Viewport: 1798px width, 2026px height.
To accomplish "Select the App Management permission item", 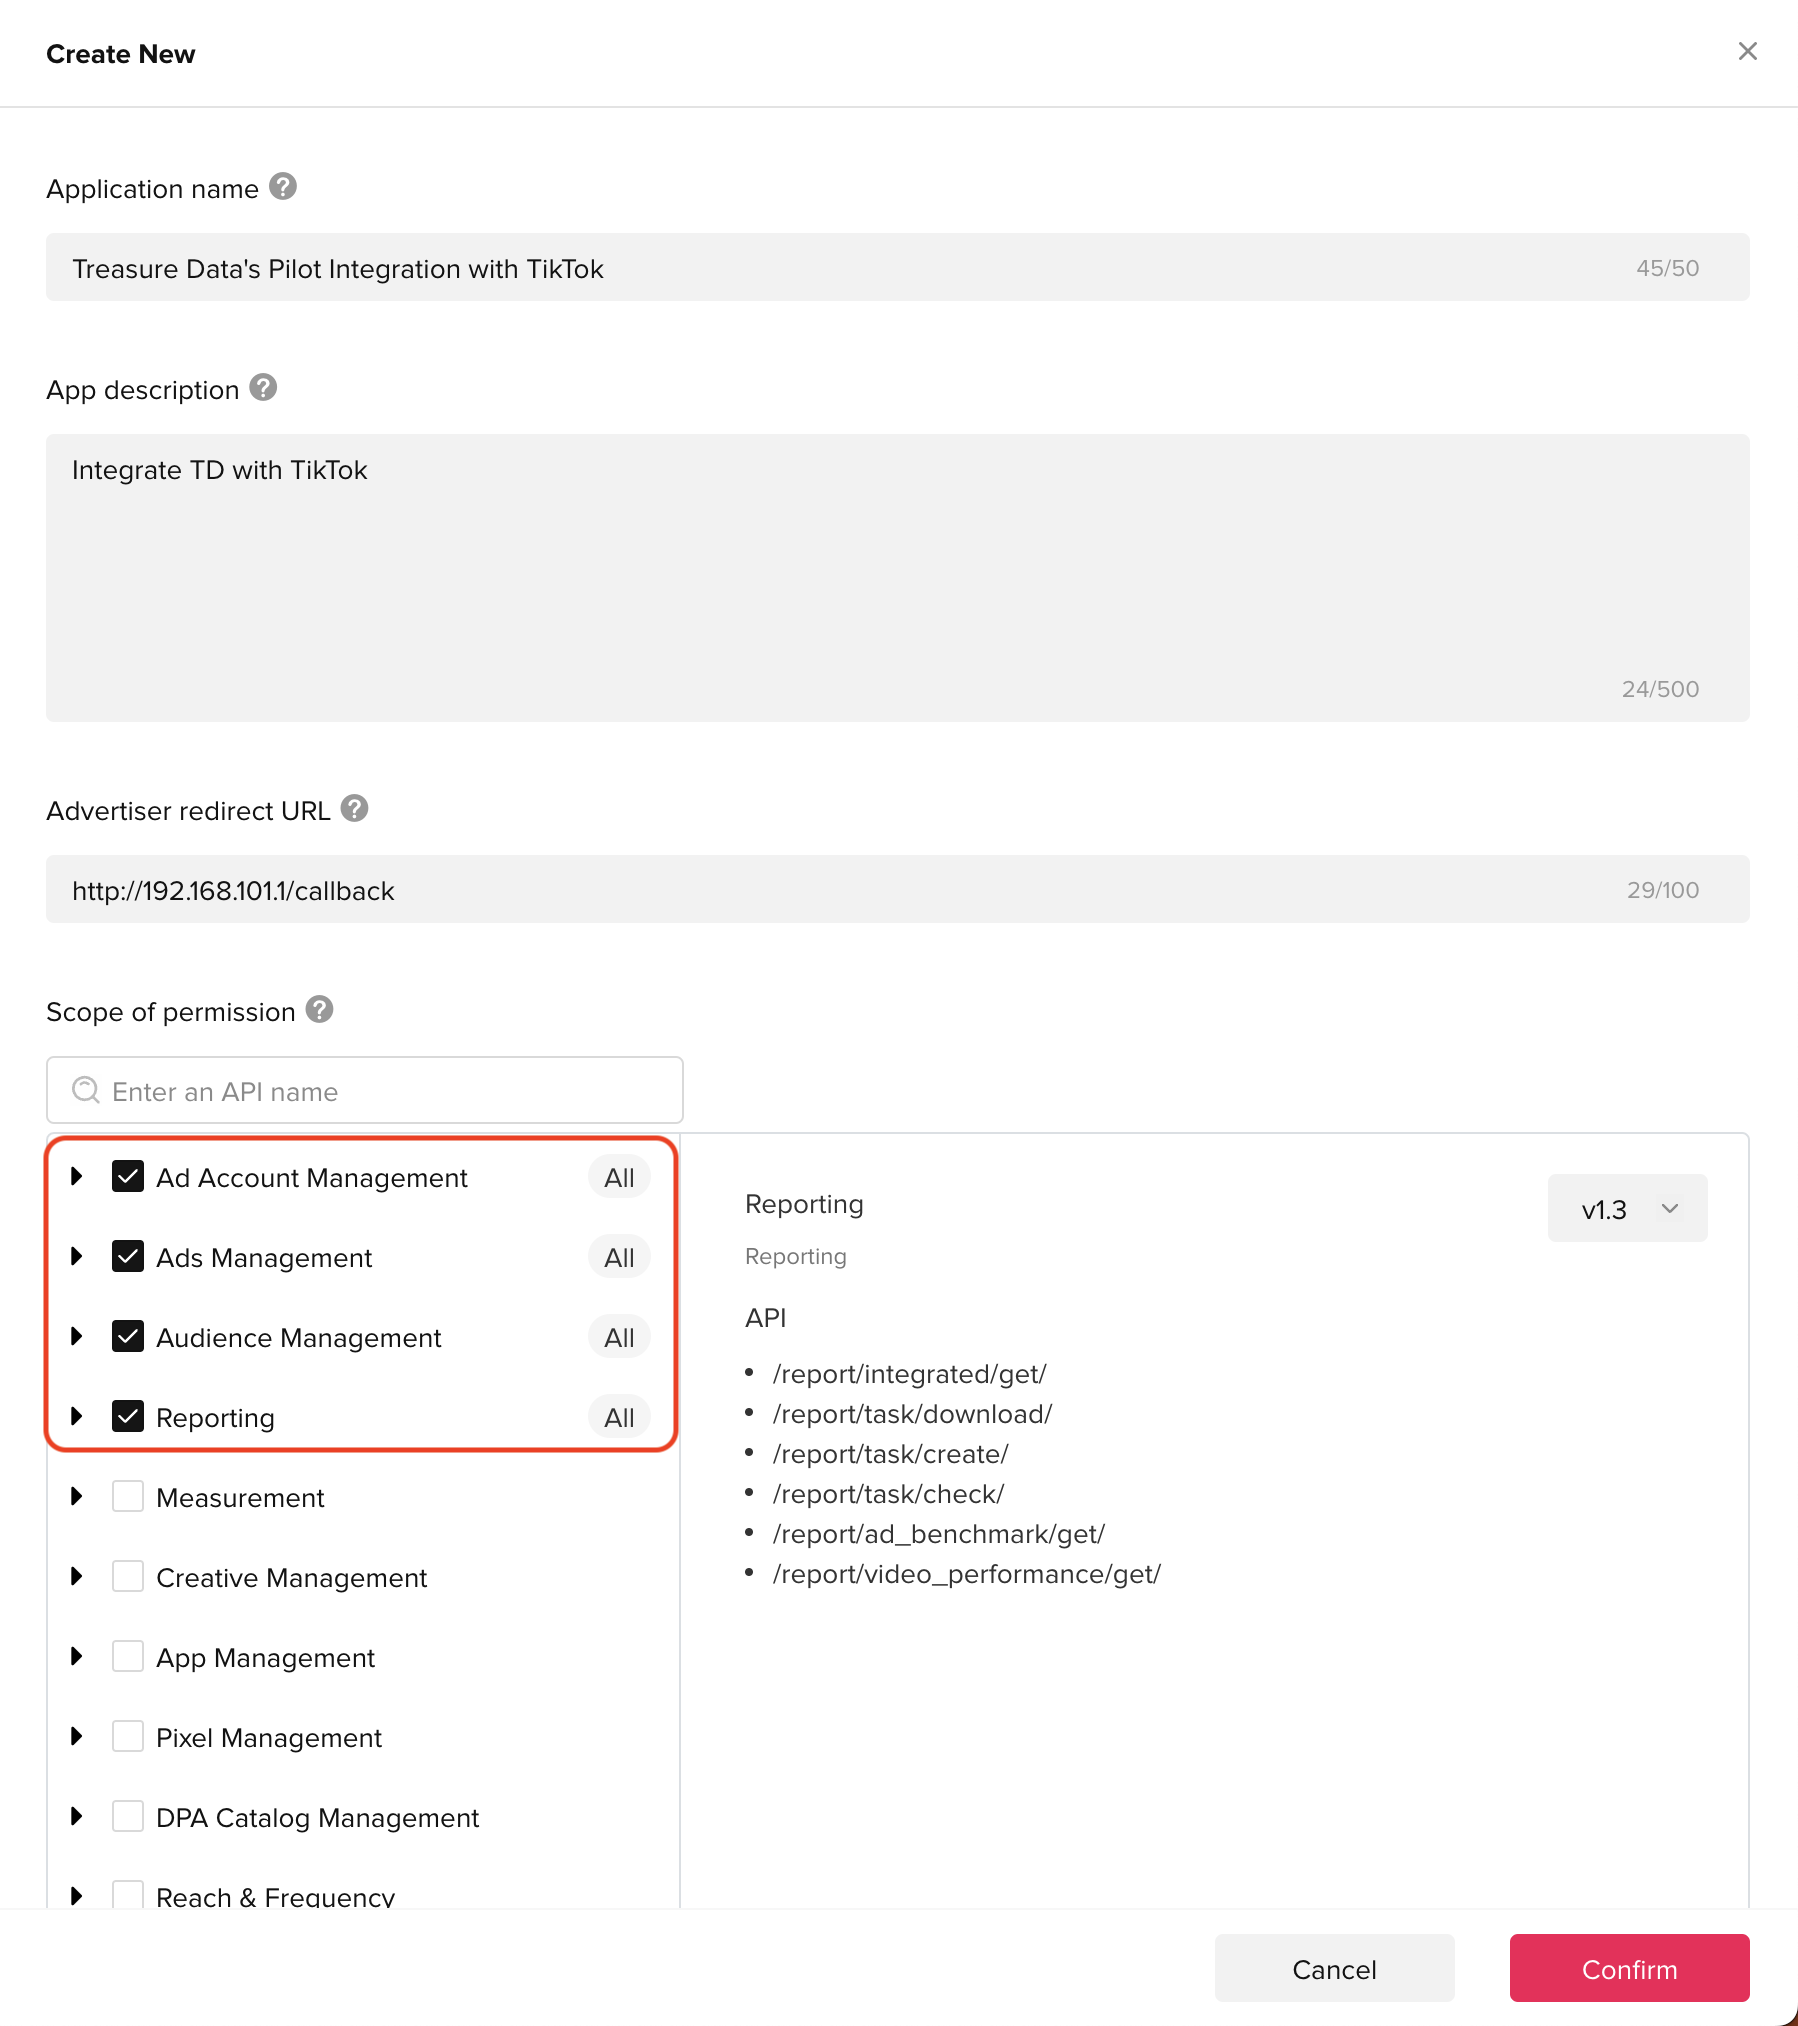I will tap(265, 1658).
